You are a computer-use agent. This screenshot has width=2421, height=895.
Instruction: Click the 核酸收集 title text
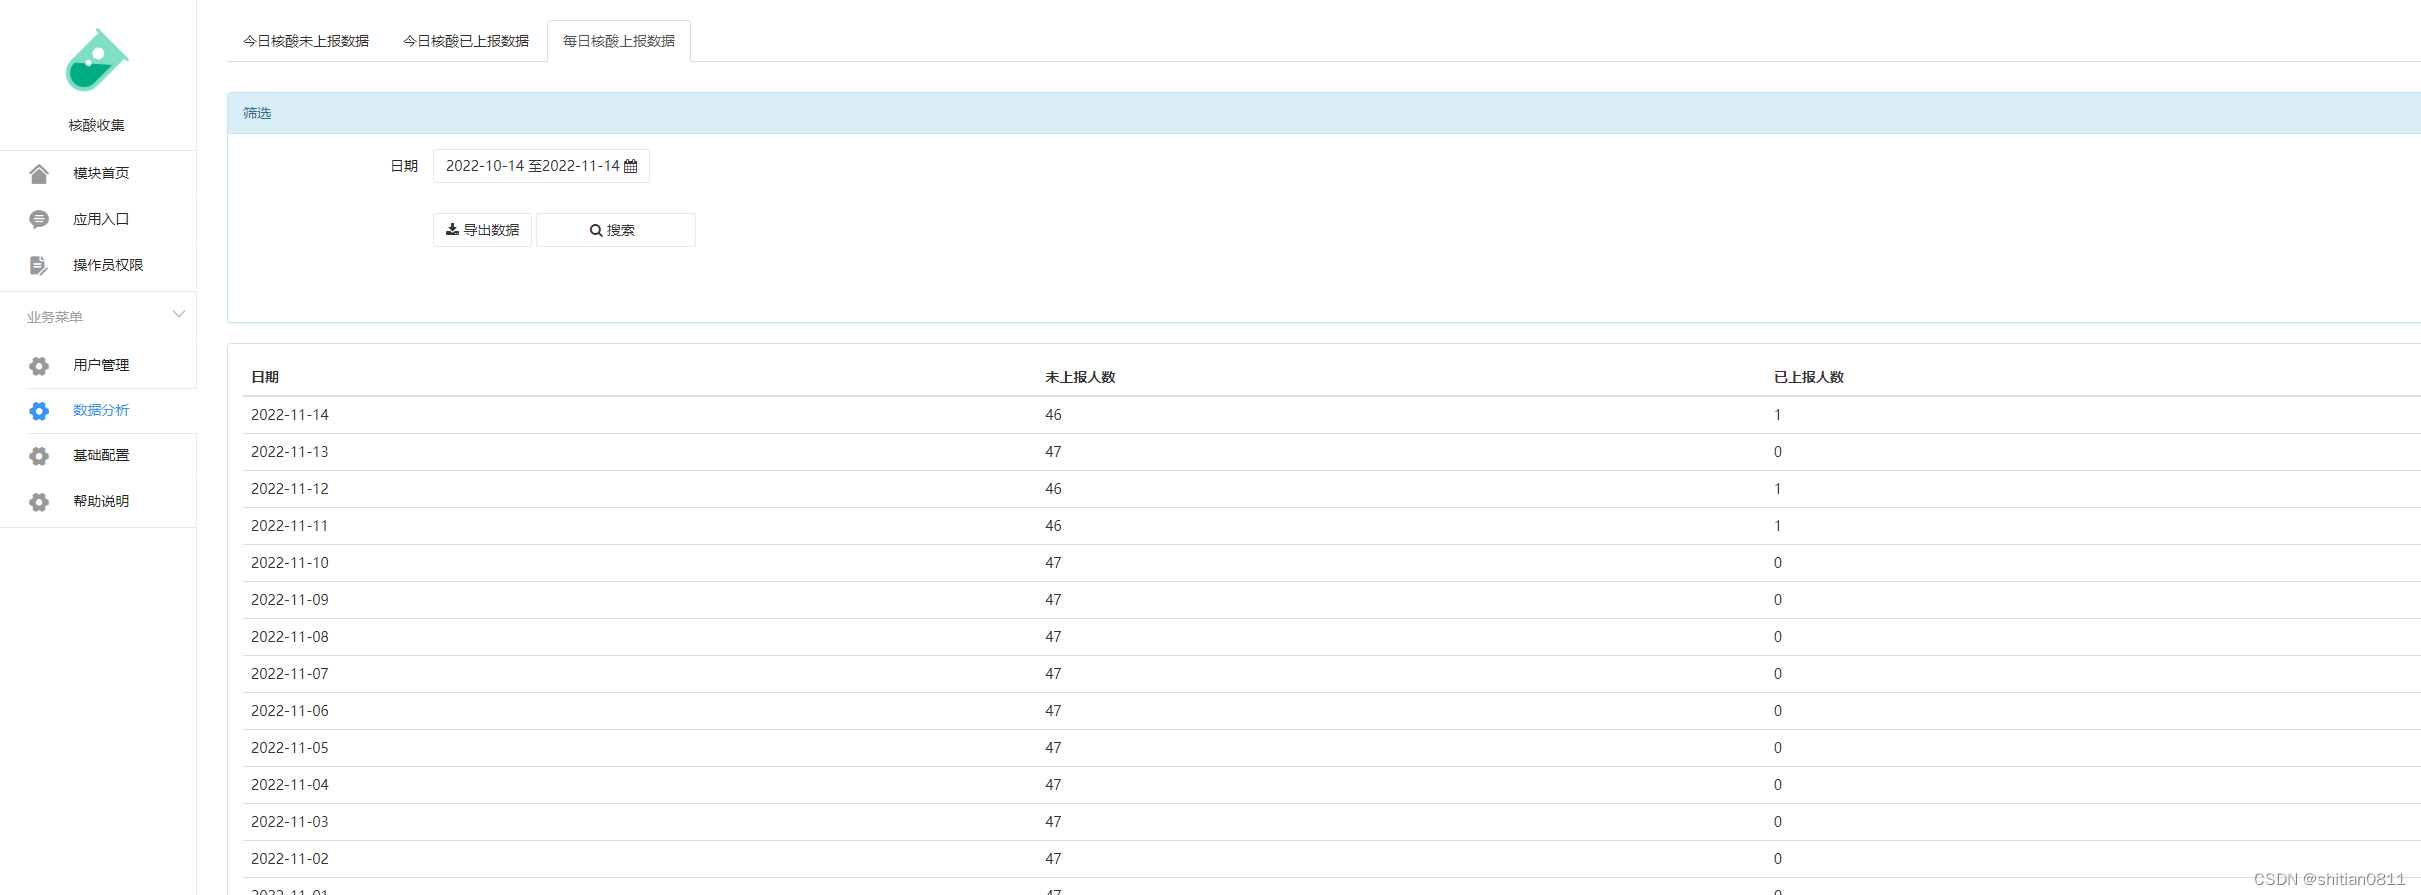[x=97, y=125]
